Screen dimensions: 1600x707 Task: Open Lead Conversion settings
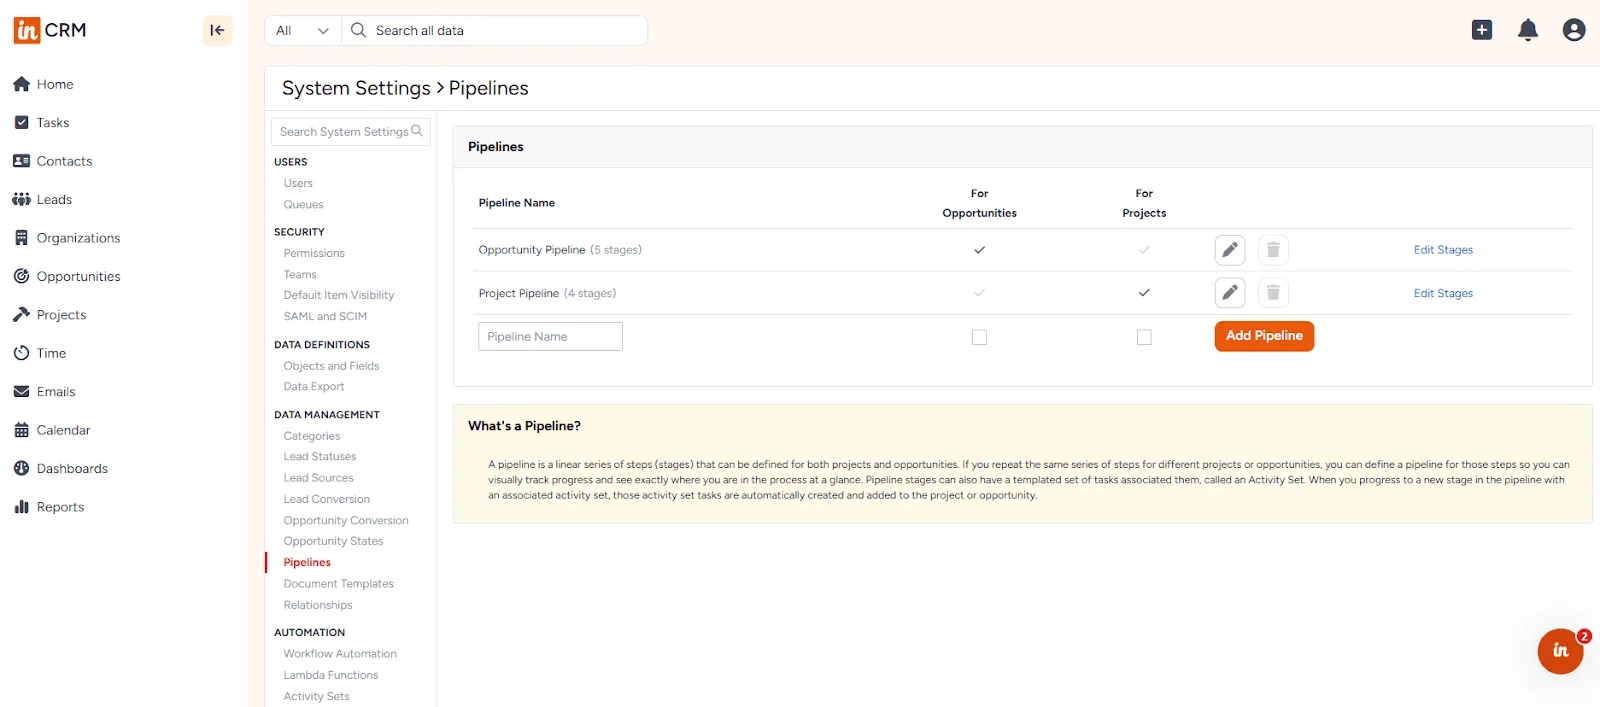pyautogui.click(x=326, y=499)
